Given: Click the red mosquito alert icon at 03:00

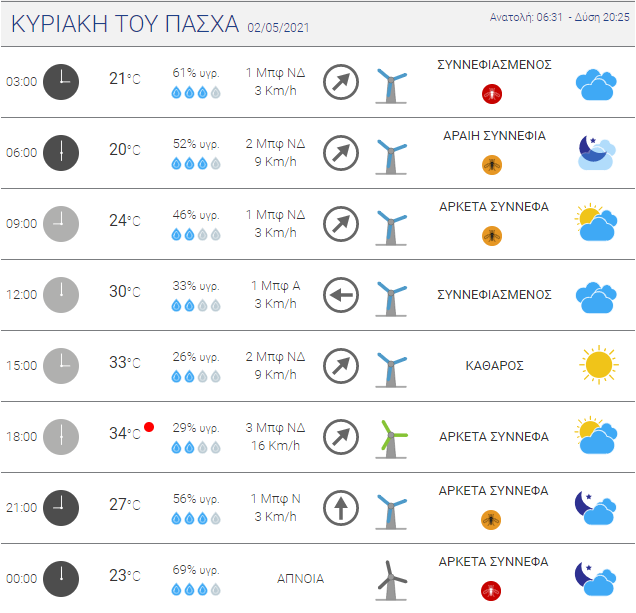Looking at the screenshot, I should pos(492,94).
